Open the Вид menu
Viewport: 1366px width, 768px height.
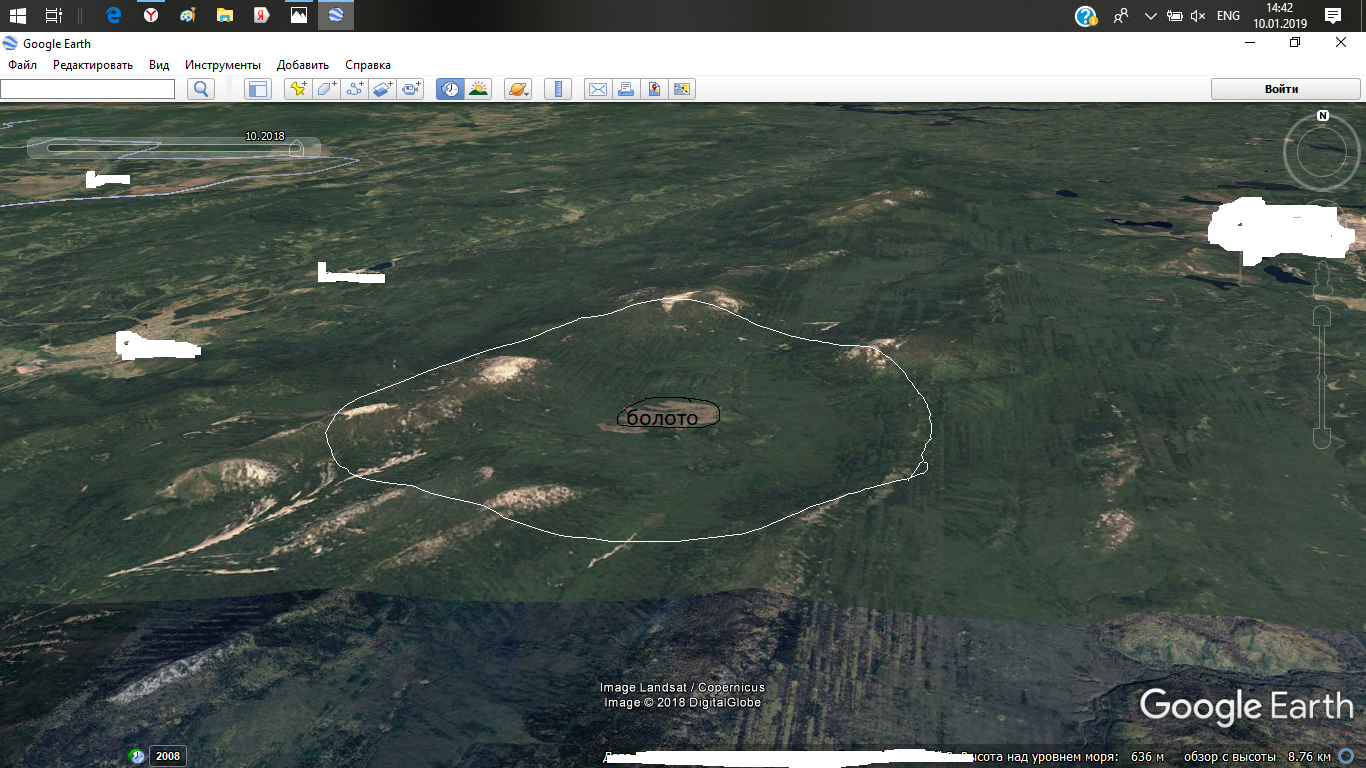pyautogui.click(x=159, y=65)
